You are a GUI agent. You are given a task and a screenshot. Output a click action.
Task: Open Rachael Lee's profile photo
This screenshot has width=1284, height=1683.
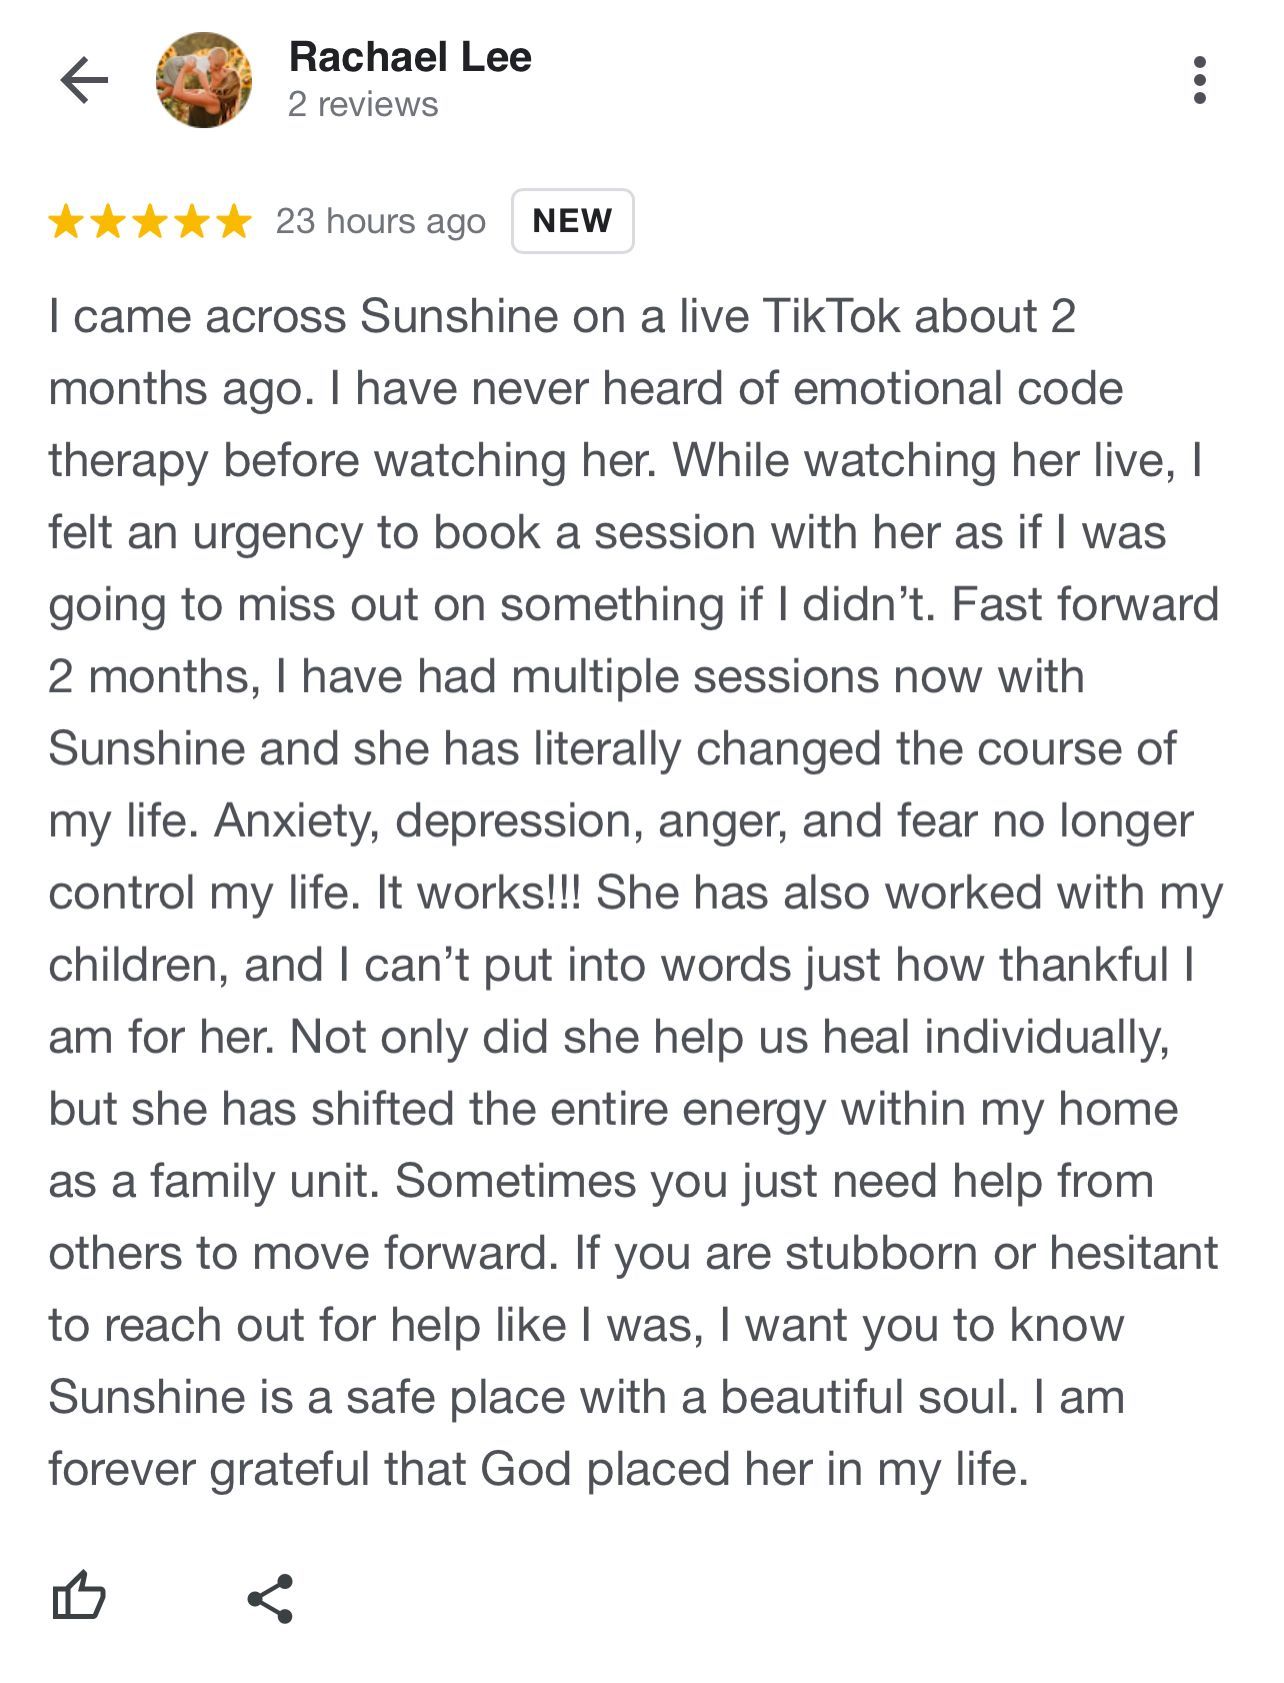coord(204,80)
